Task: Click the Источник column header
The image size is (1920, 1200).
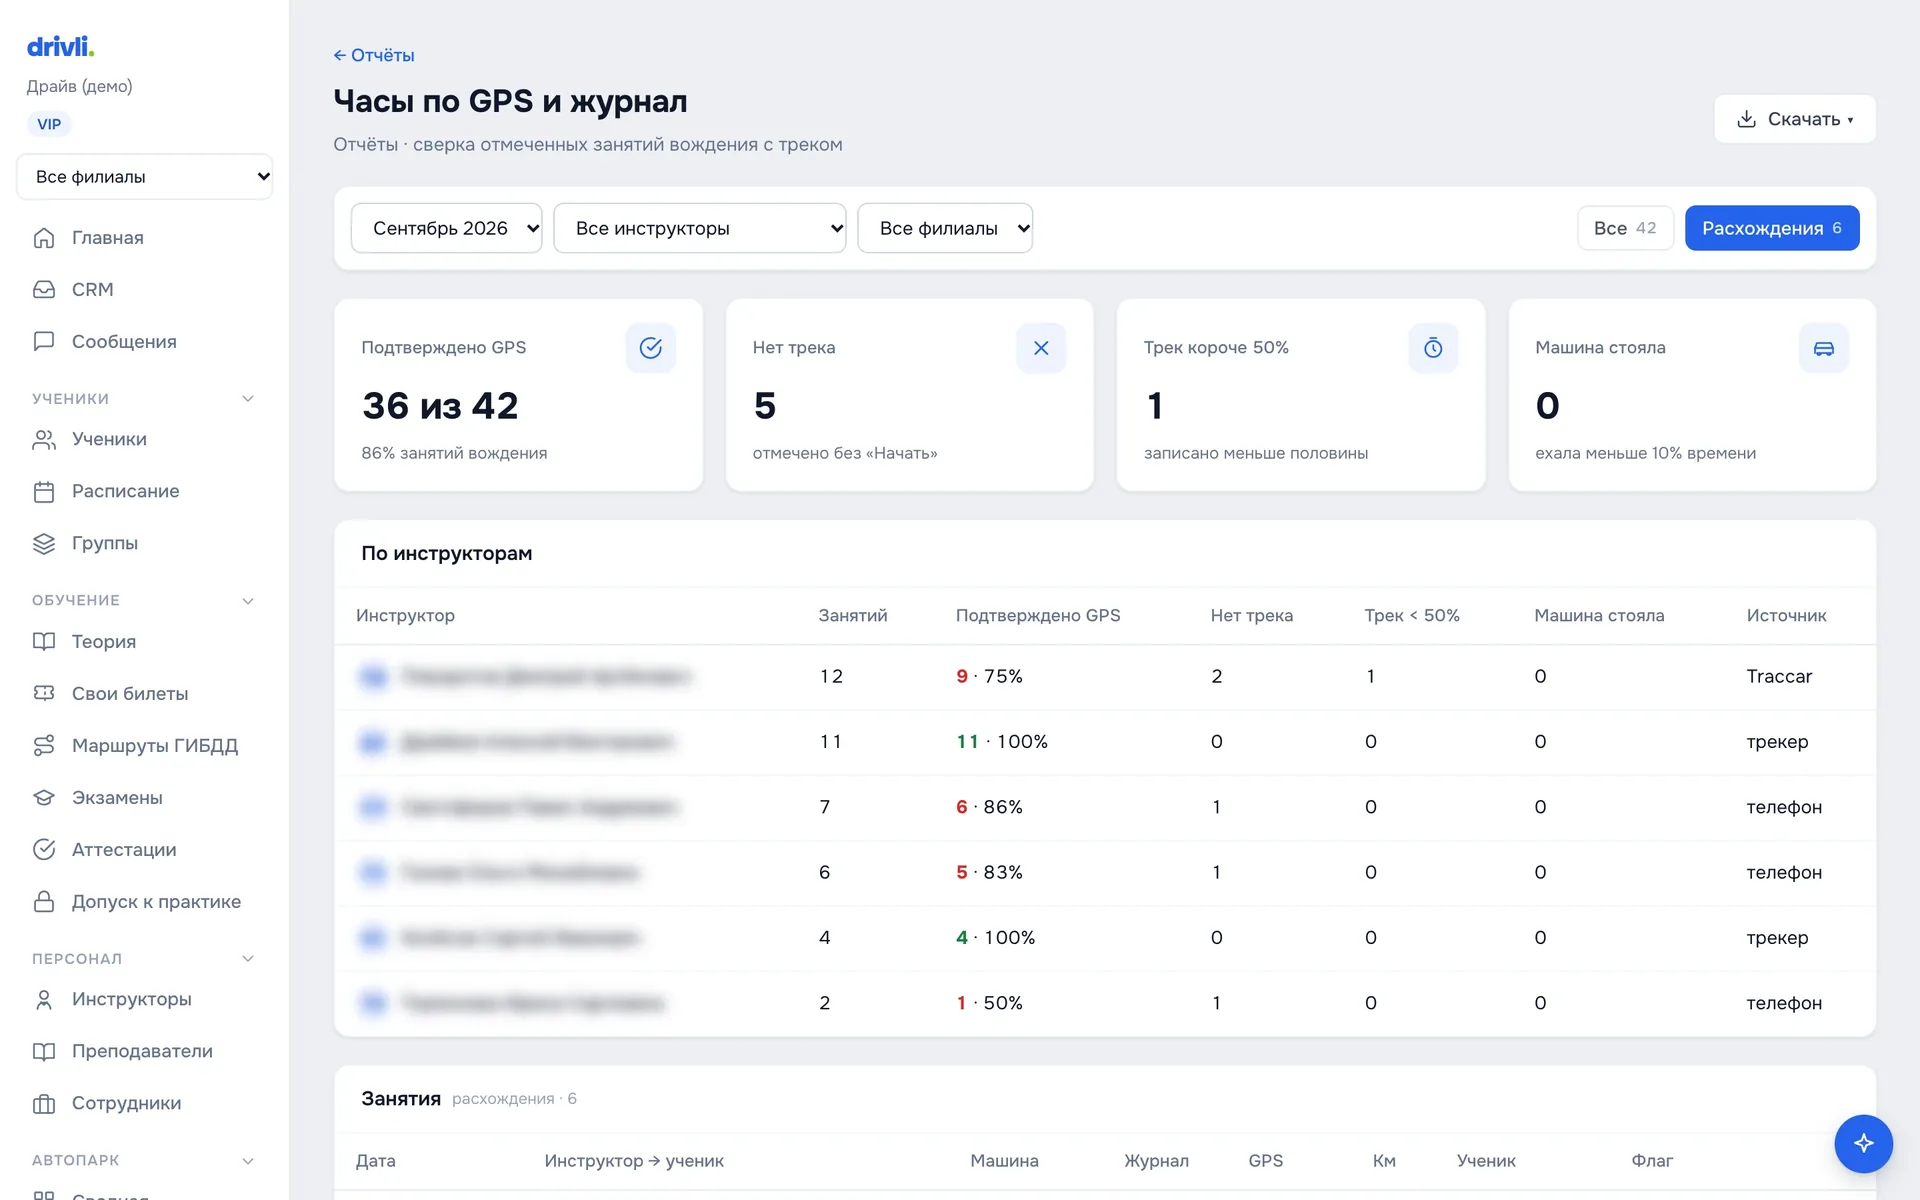Action: (x=1786, y=616)
